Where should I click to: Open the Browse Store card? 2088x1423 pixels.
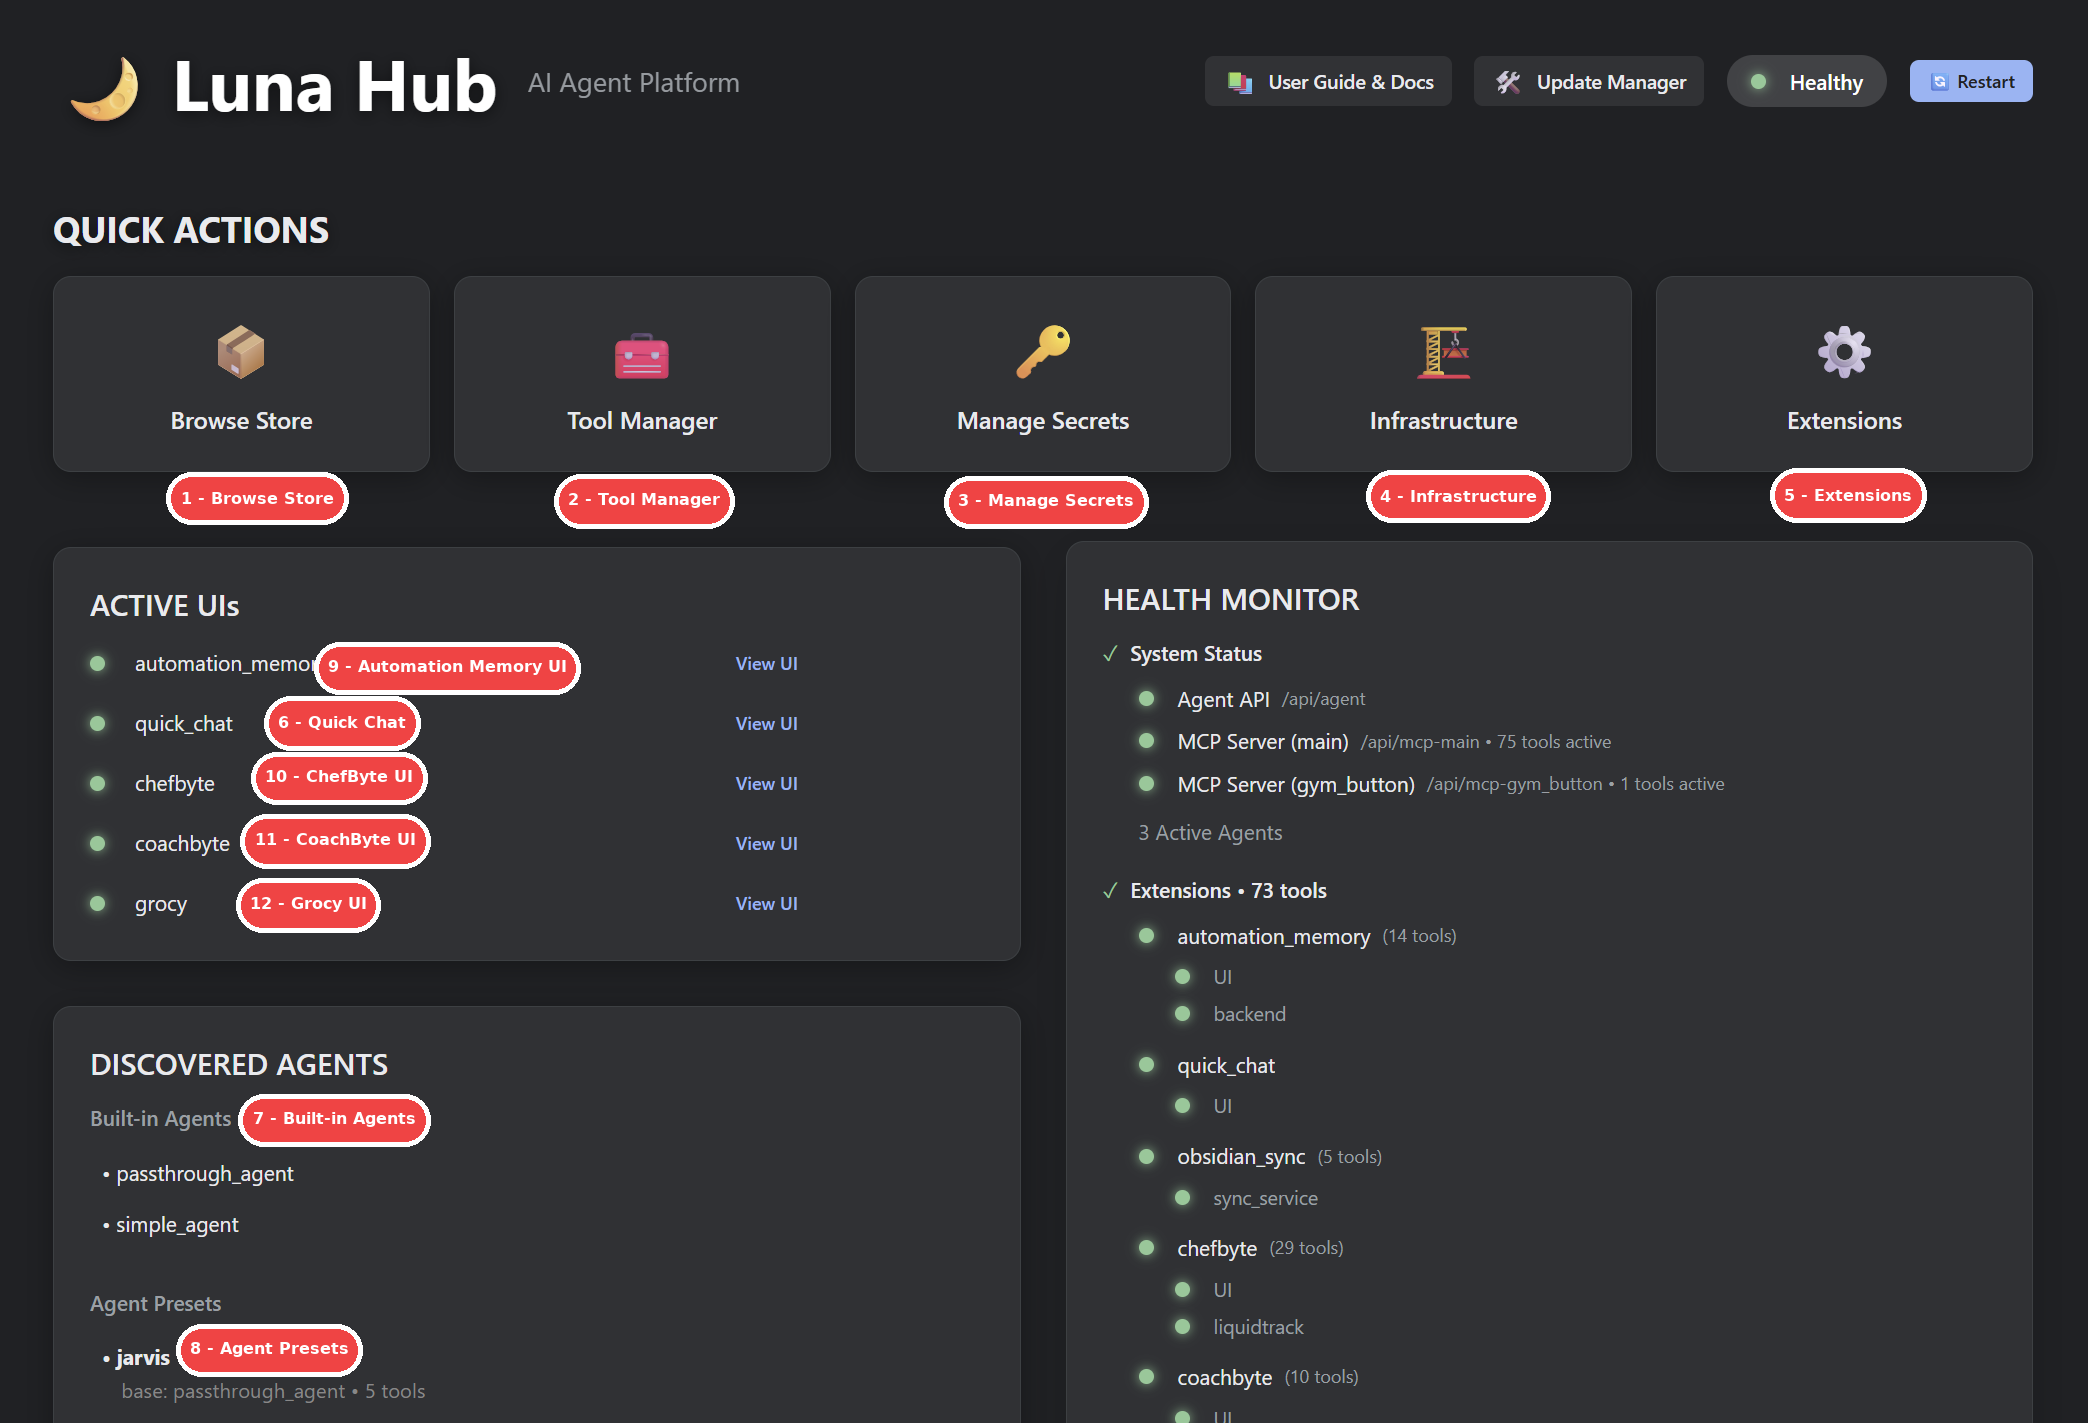(241, 374)
